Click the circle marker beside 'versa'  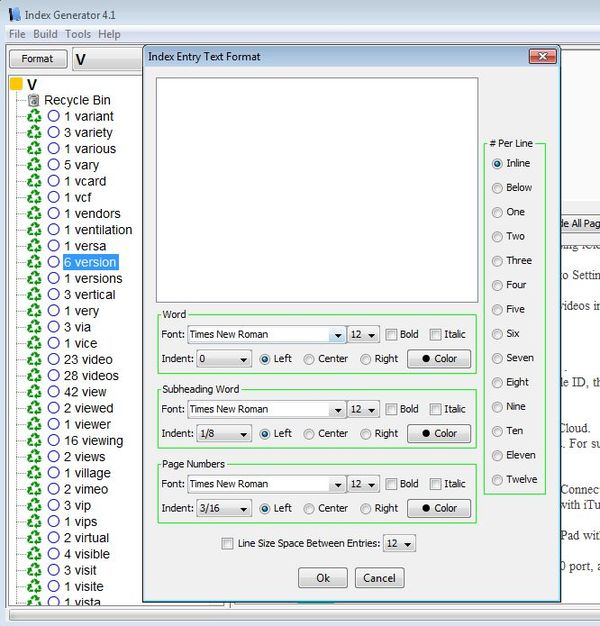tap(53, 246)
